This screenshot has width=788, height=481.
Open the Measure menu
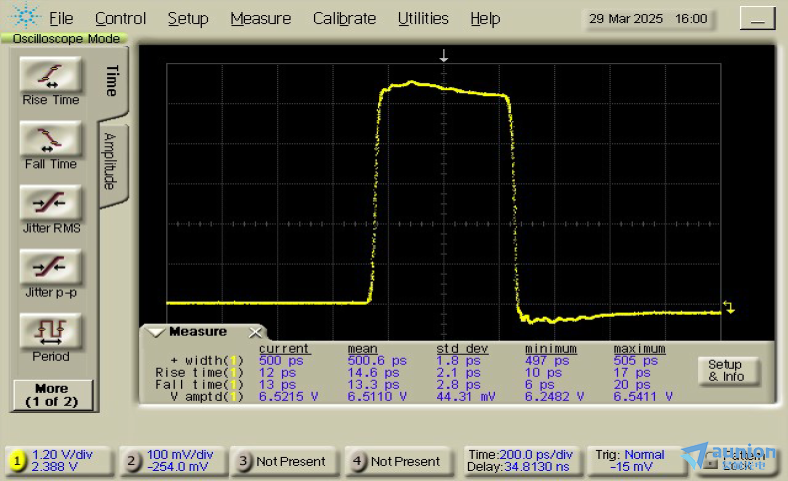pos(260,18)
